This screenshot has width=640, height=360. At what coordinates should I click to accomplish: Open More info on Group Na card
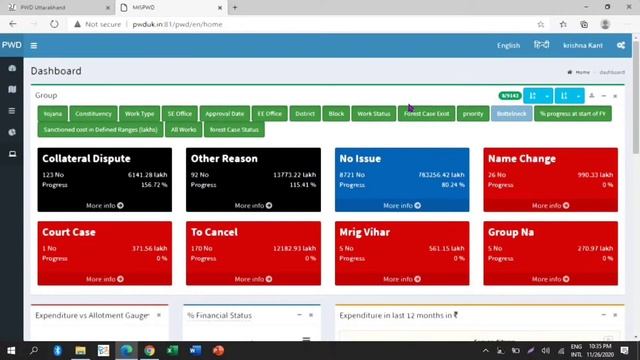coord(551,279)
